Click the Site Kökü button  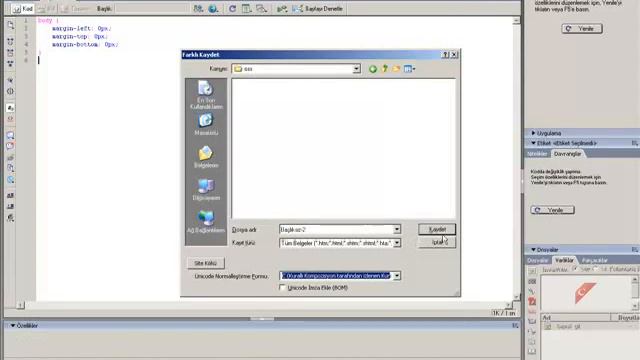click(206, 263)
